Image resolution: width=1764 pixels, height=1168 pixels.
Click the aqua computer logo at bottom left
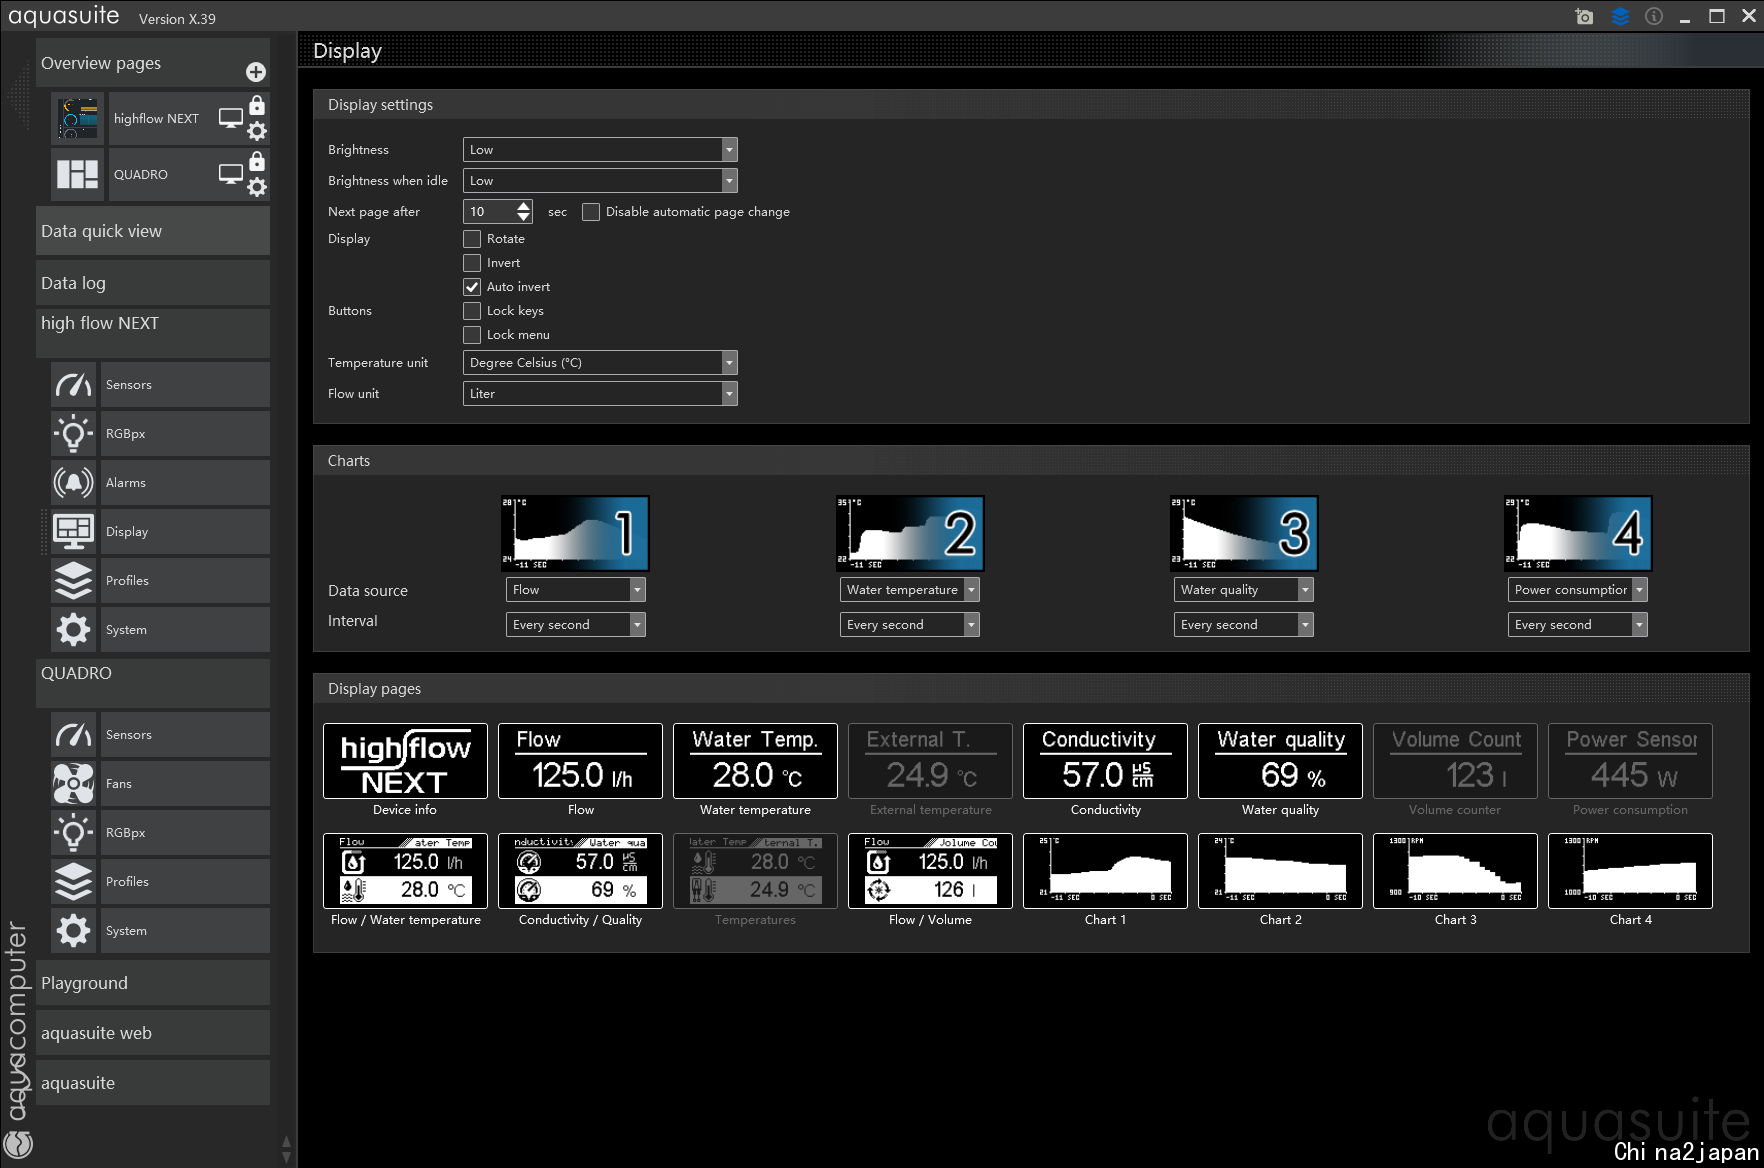[x=19, y=1144]
